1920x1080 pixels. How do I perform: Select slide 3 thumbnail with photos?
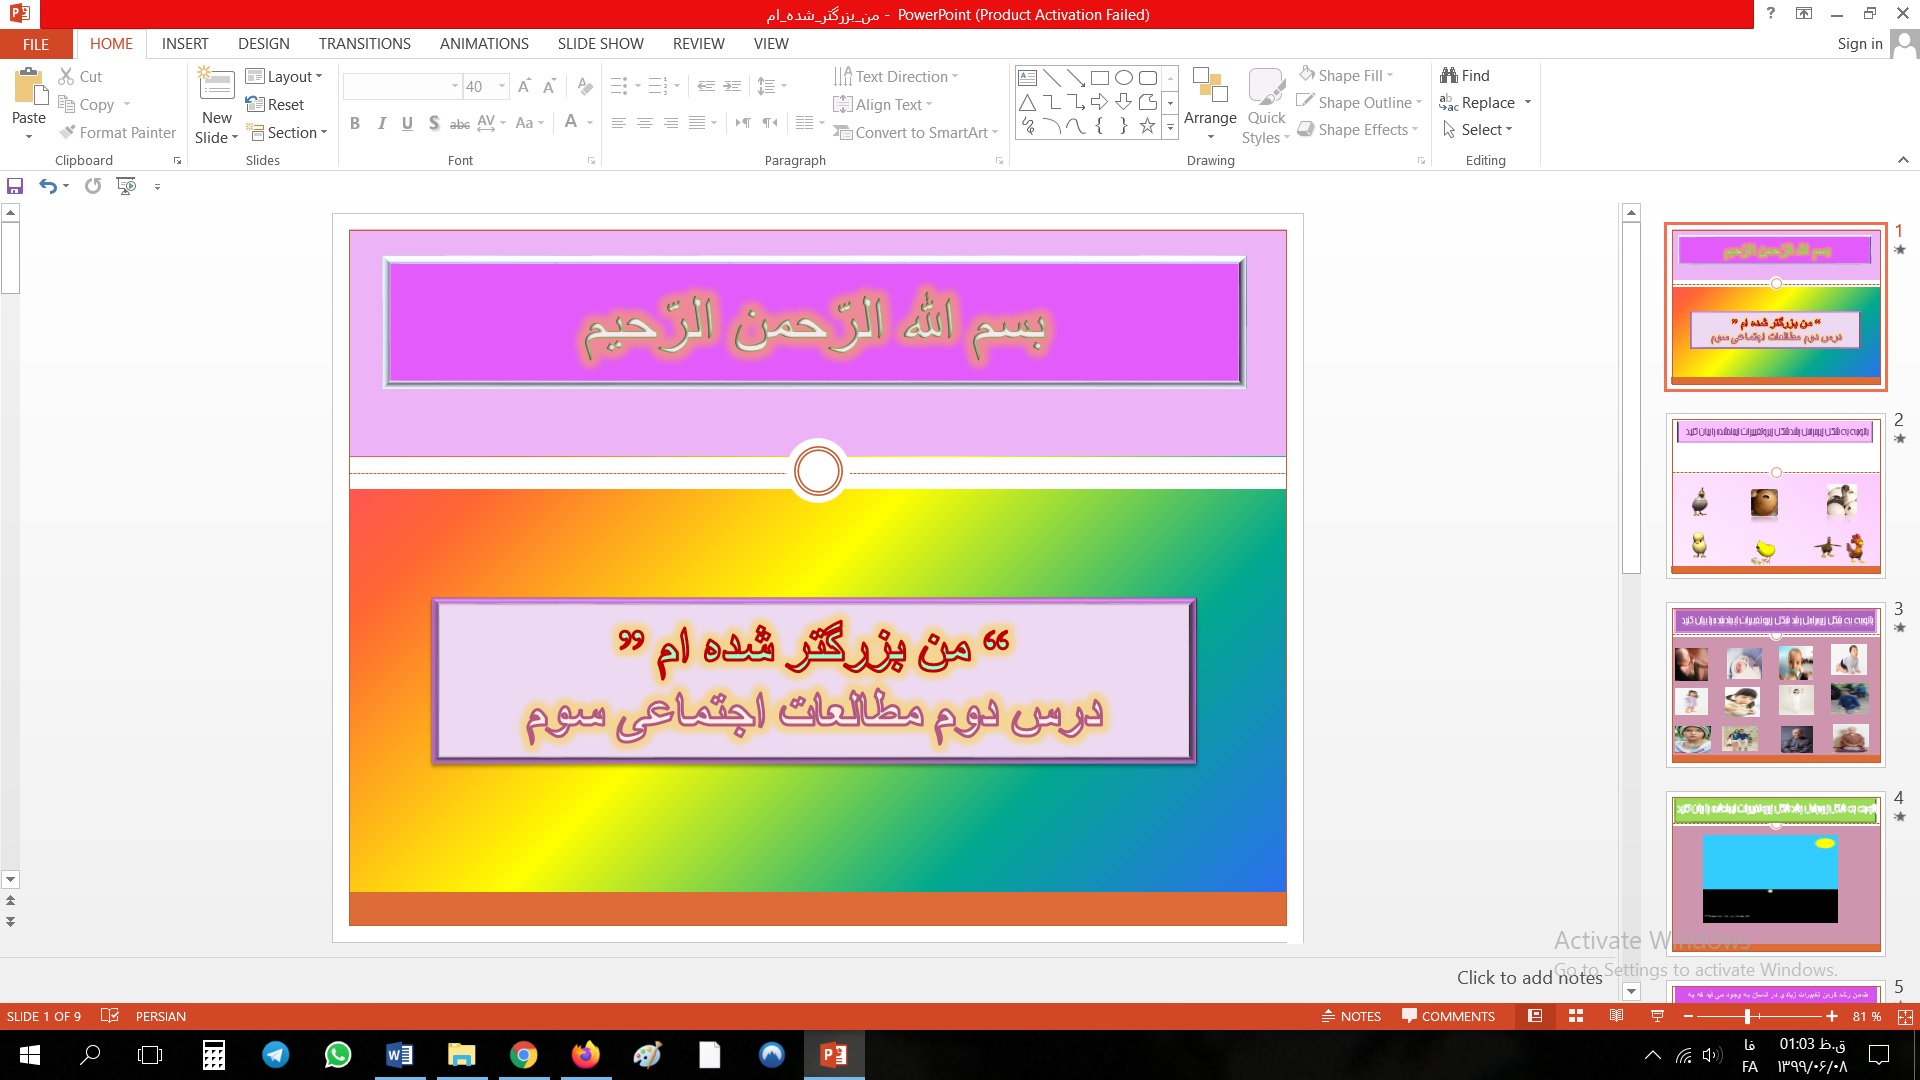click(1775, 685)
